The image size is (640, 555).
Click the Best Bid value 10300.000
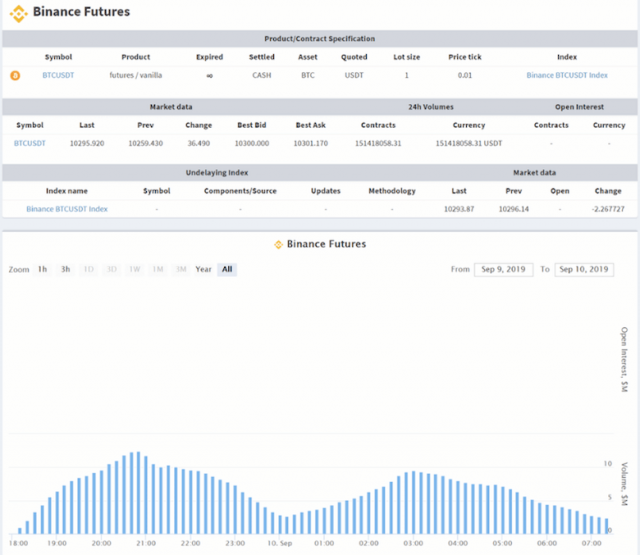coord(251,143)
